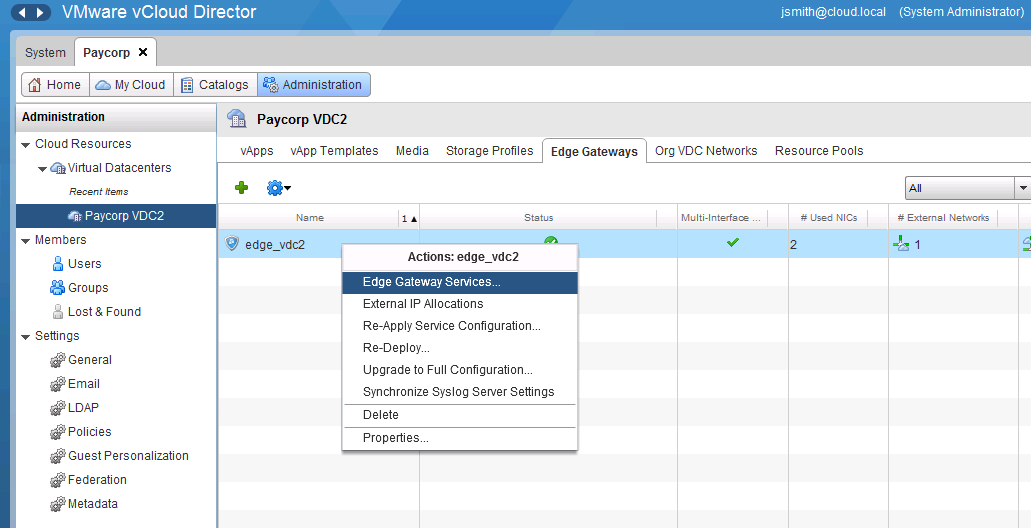
Task: Click jsmith@cloud.local user link
Action: click(x=833, y=12)
